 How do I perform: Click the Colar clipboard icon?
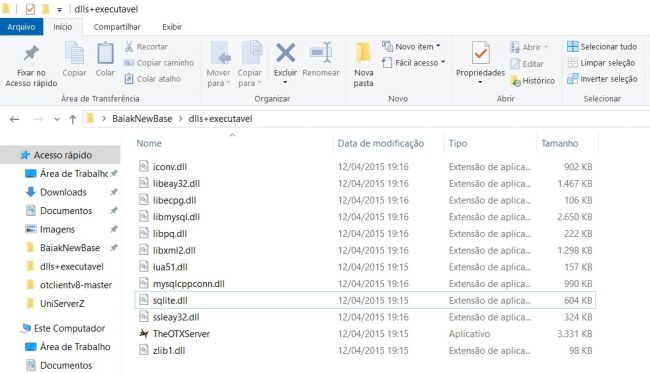105,54
